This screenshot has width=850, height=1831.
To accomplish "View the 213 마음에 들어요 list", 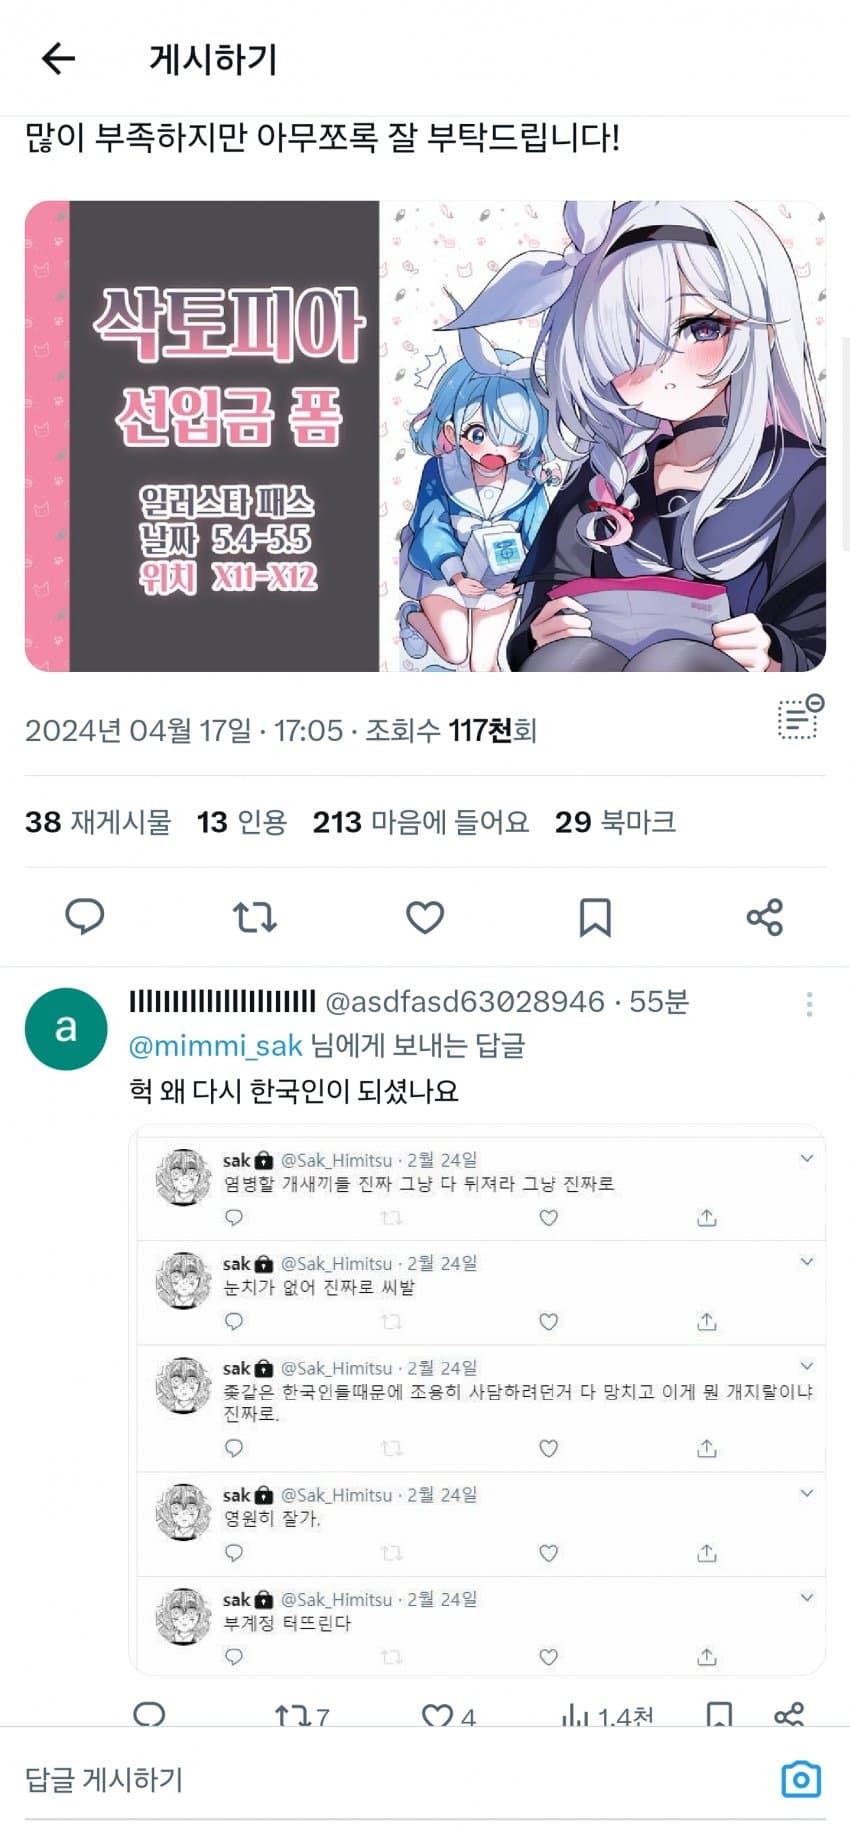I will (x=421, y=822).
